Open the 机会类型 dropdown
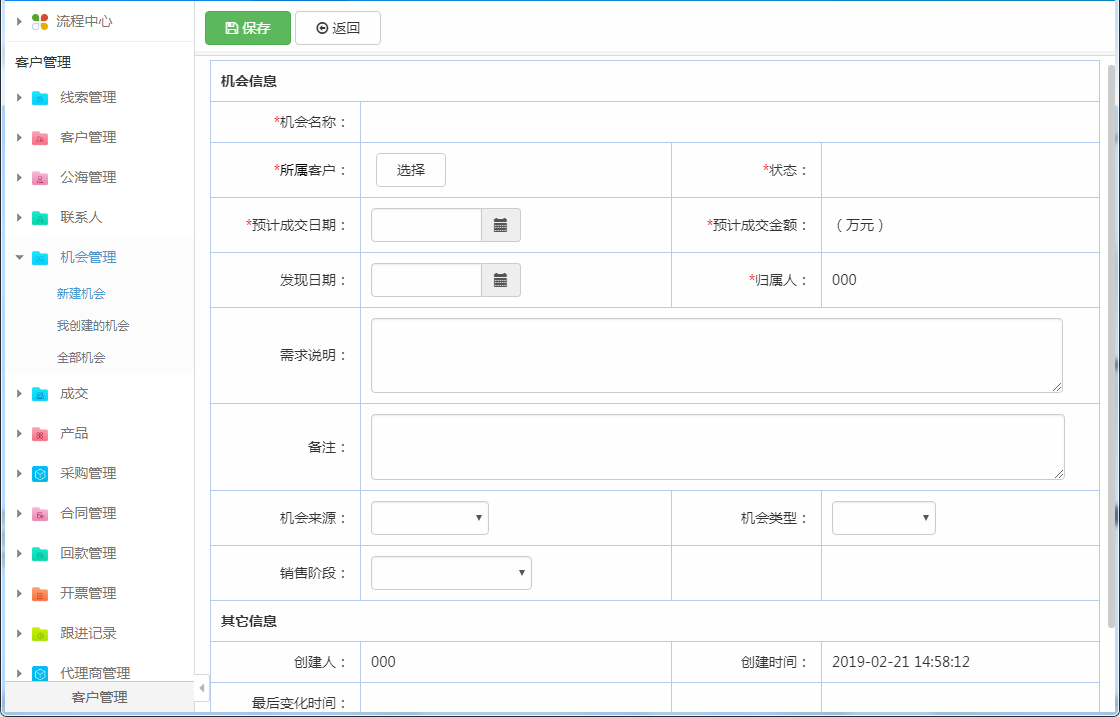Image resolution: width=1120 pixels, height=717 pixels. click(883, 518)
